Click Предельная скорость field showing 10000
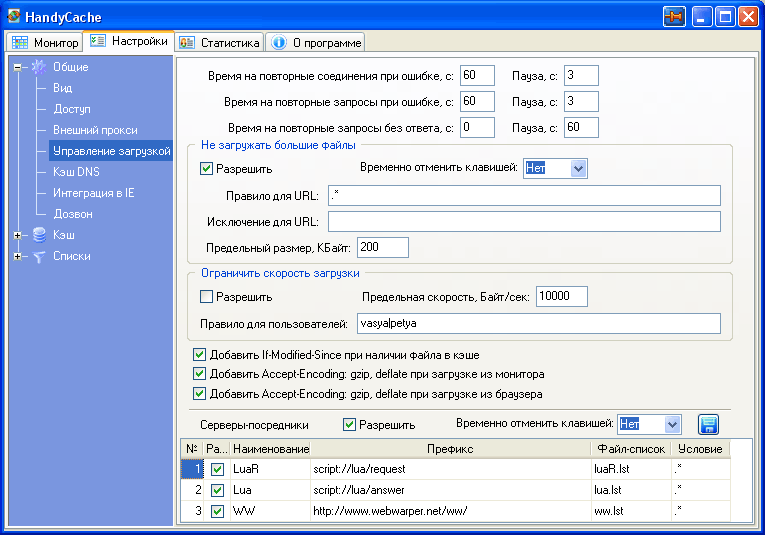 click(562, 297)
